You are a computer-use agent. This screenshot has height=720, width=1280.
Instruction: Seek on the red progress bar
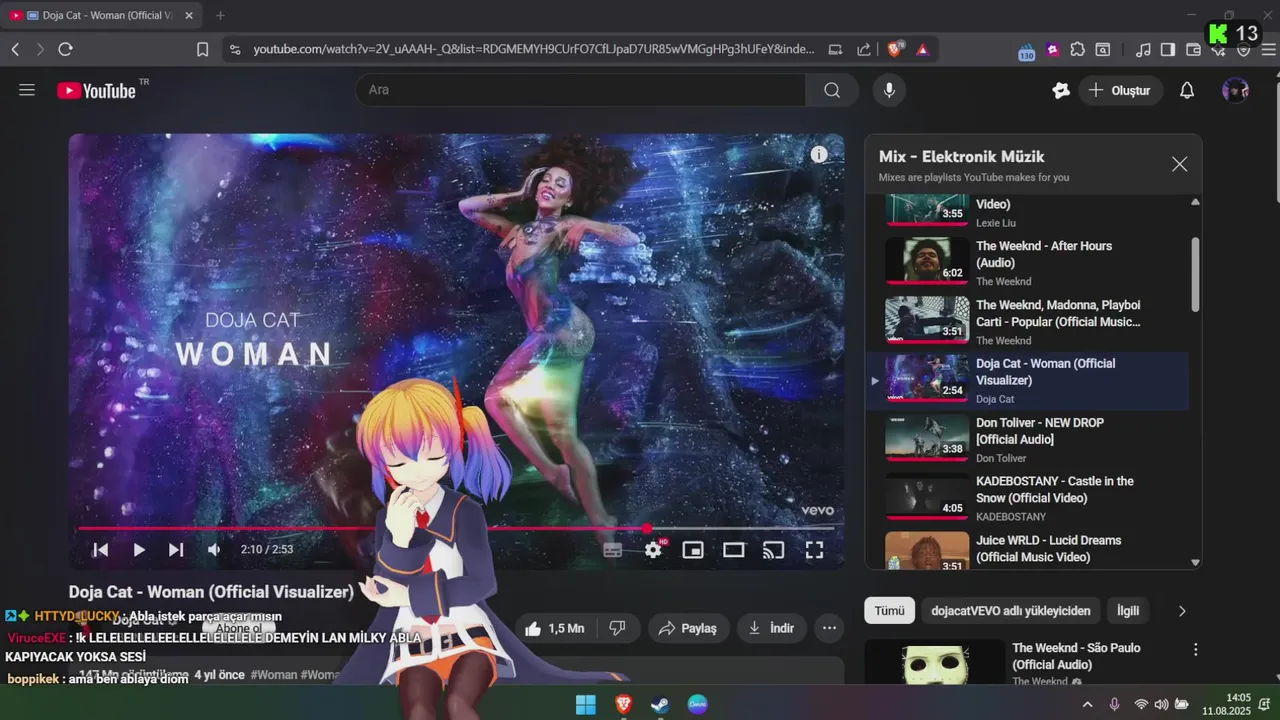click(456, 528)
